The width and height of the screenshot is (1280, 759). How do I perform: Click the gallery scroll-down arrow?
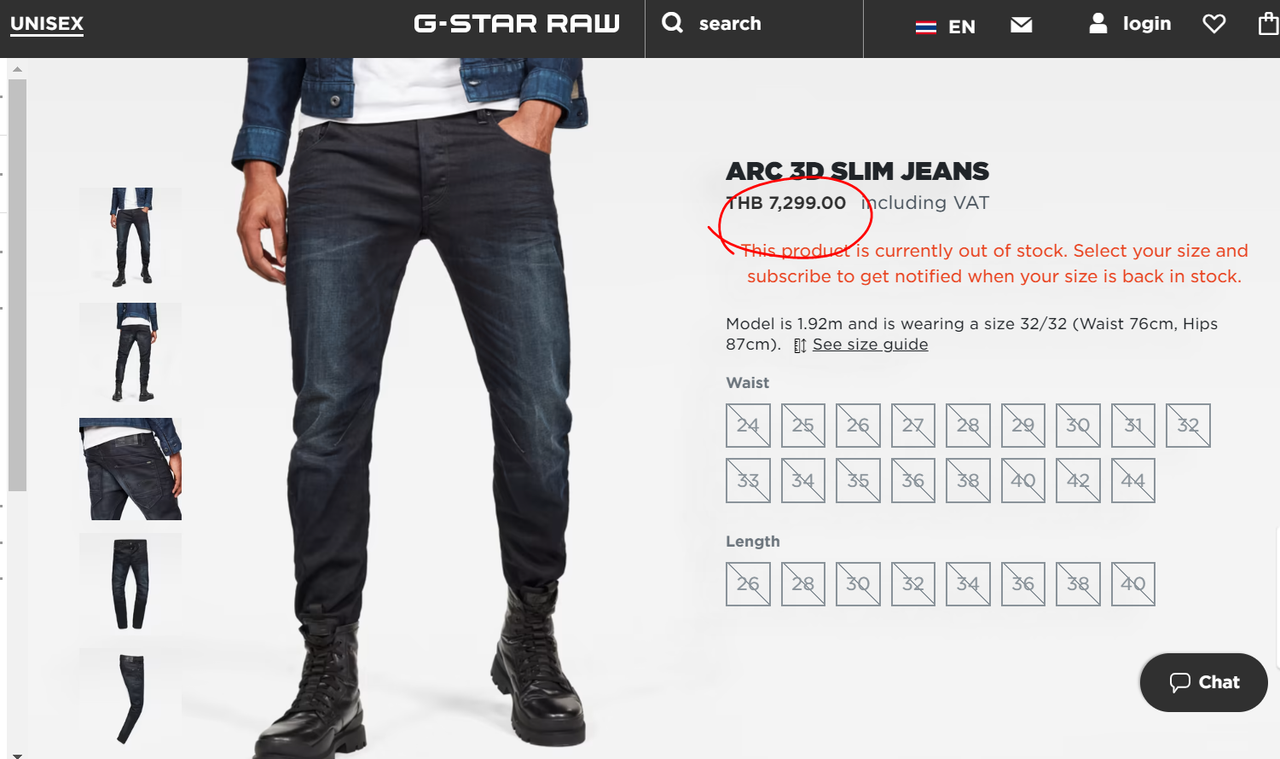17,754
